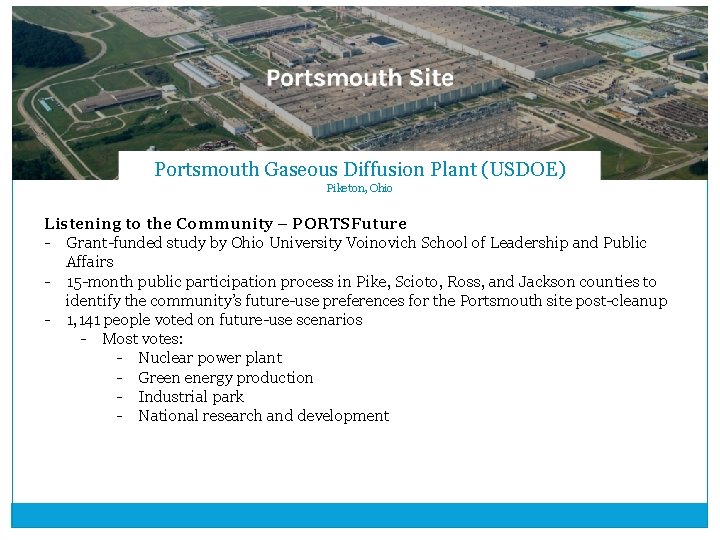This screenshot has height=540, width=720.
Task: Select 'Listening to the Community – PORTSFuture' heading
Action: point(225,224)
